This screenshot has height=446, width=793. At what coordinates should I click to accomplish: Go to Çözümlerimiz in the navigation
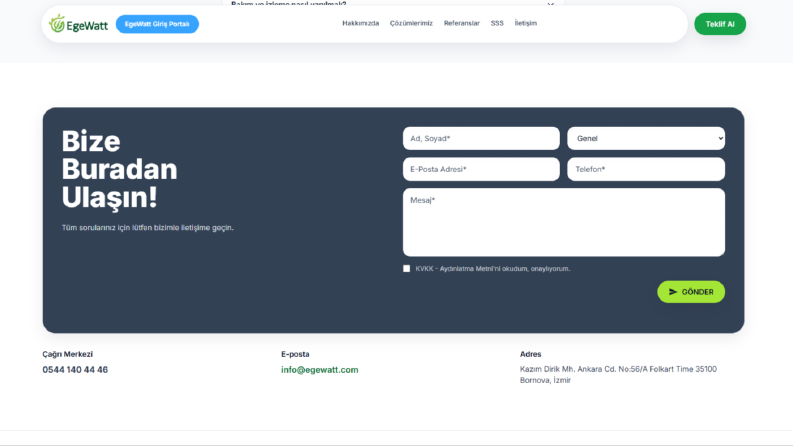411,23
